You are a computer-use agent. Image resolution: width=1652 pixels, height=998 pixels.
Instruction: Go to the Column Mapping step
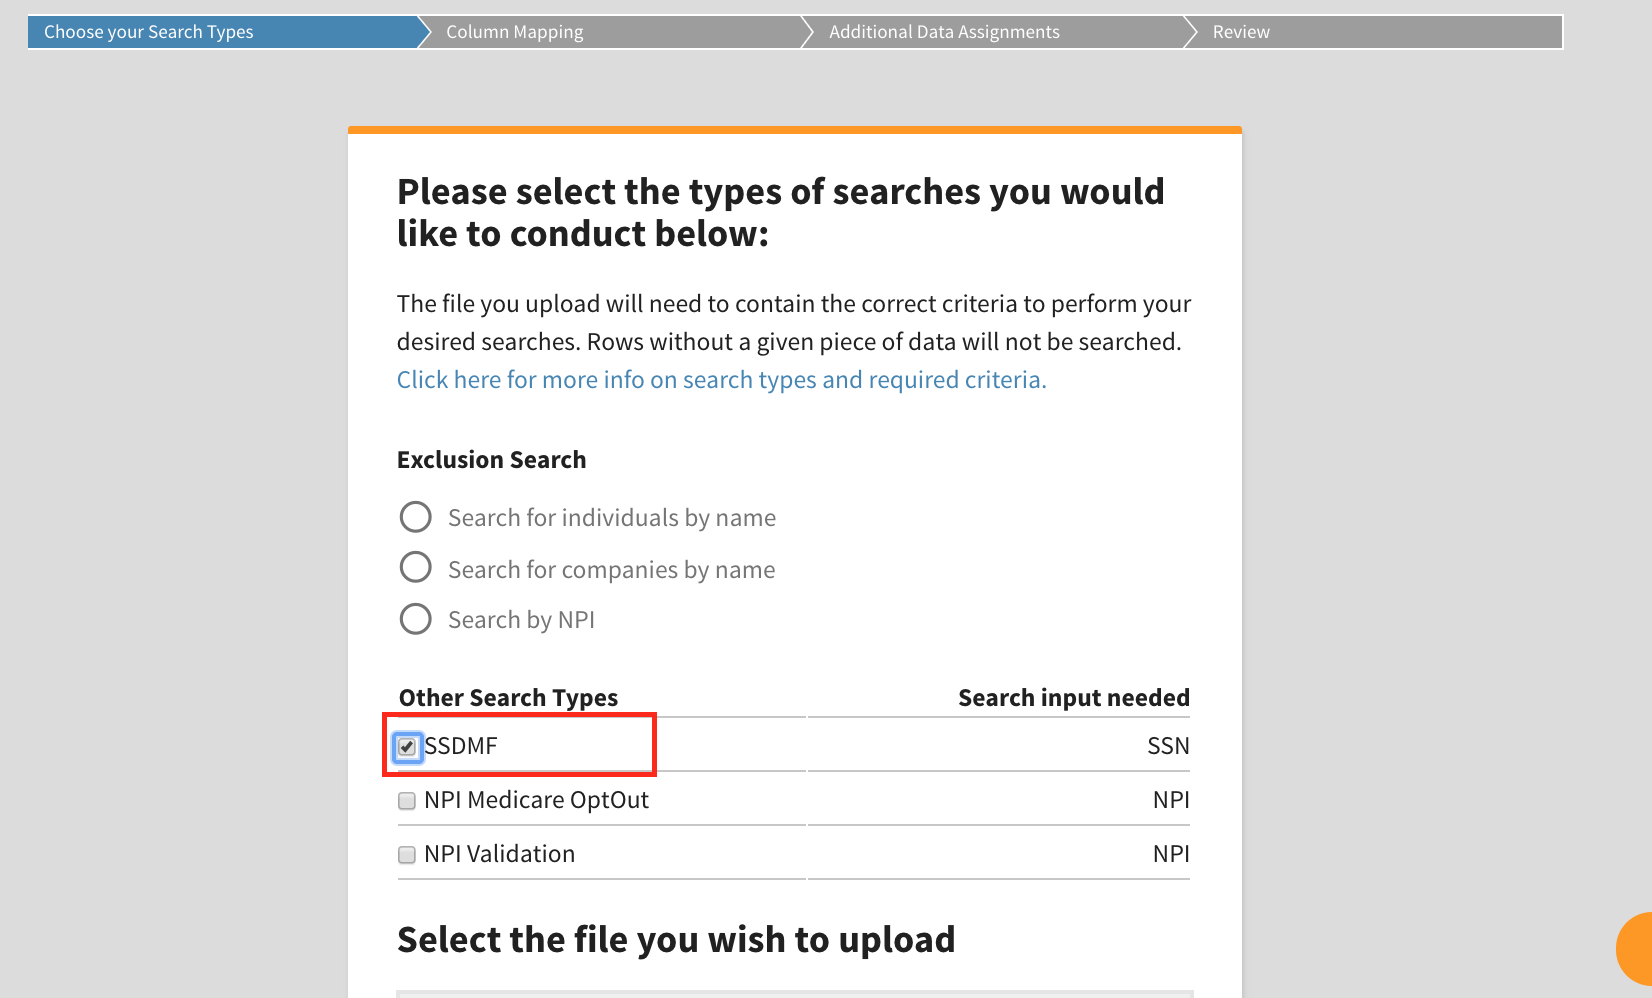(x=514, y=31)
